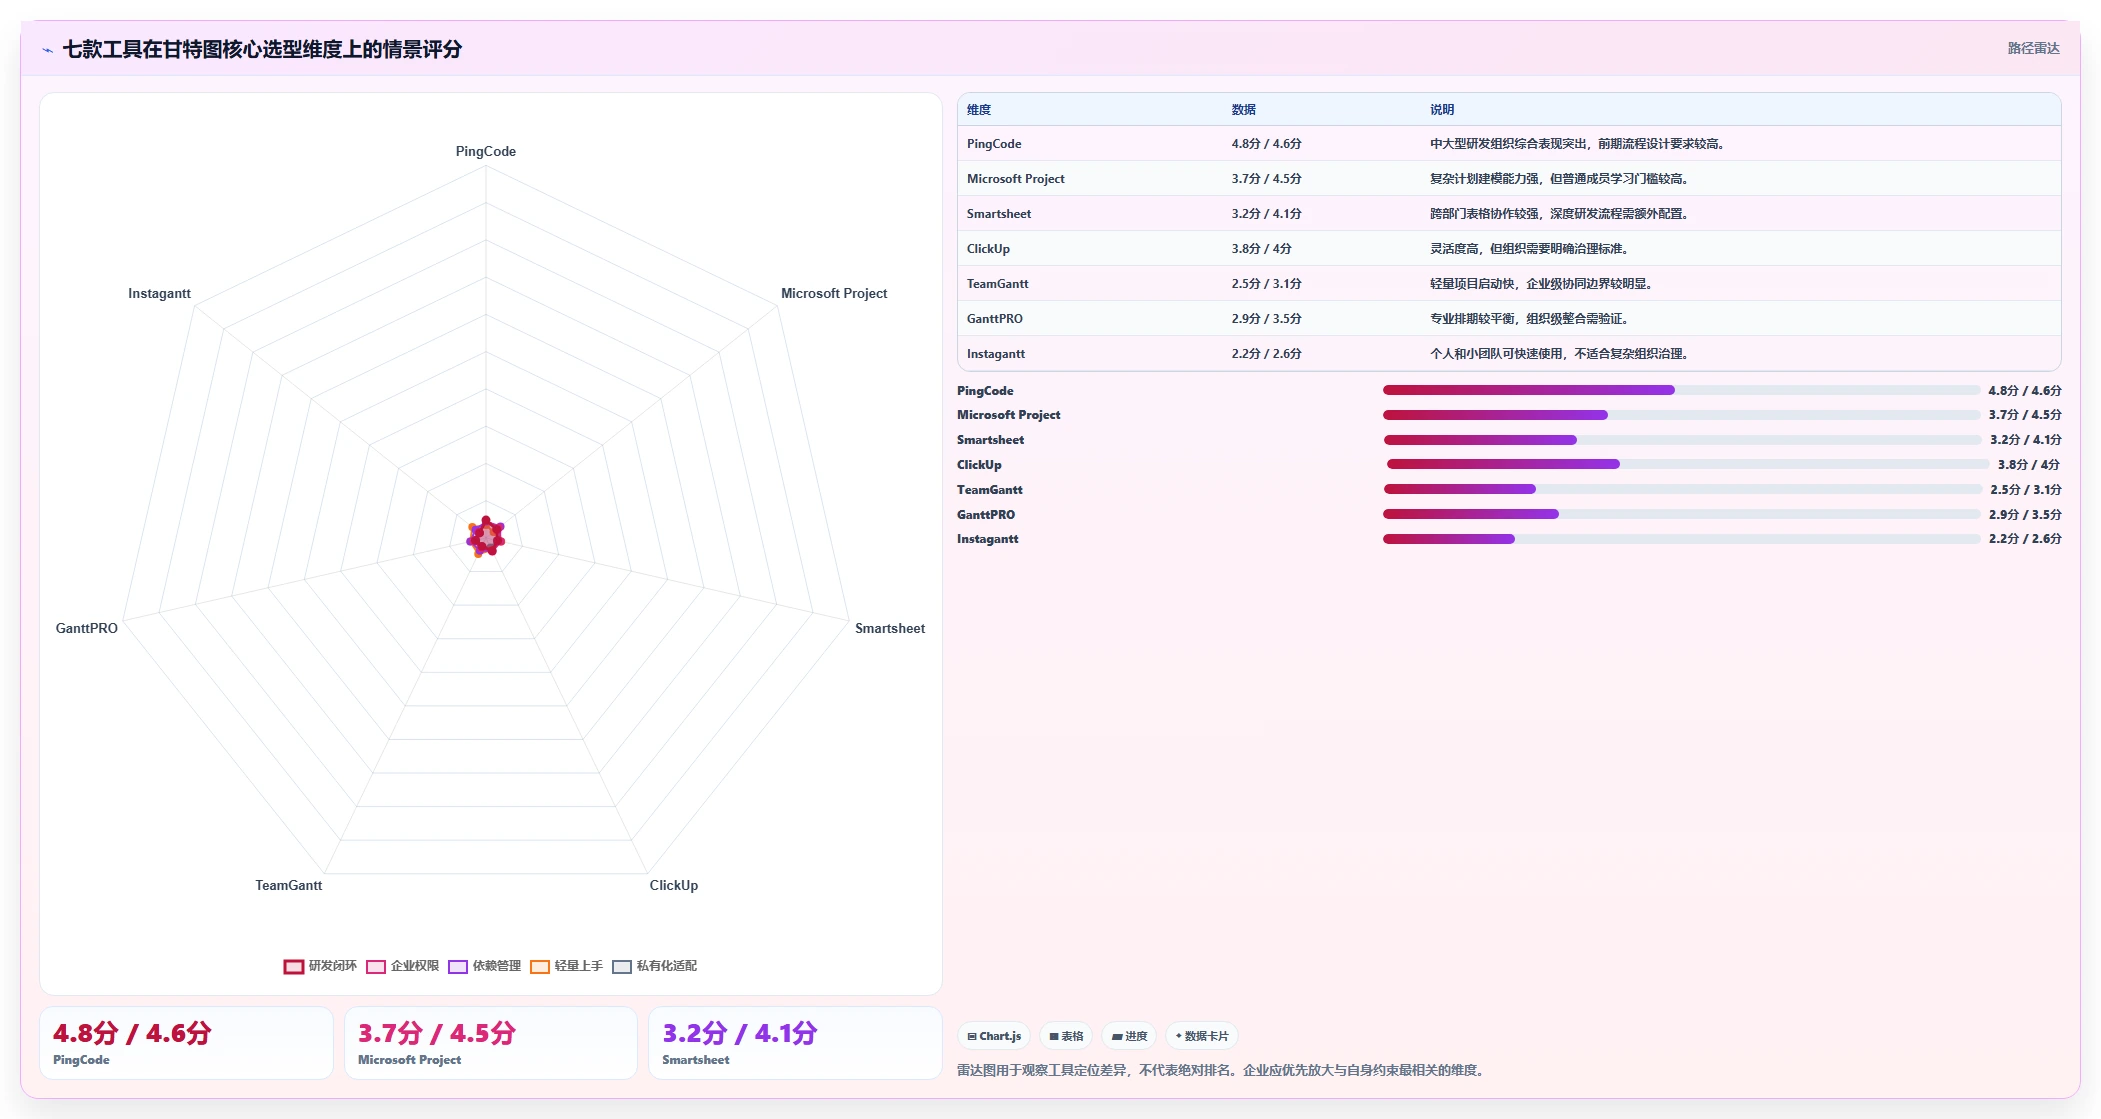Click table cell 3.8分 / 4分
The image size is (2101, 1119).
[1261, 249]
